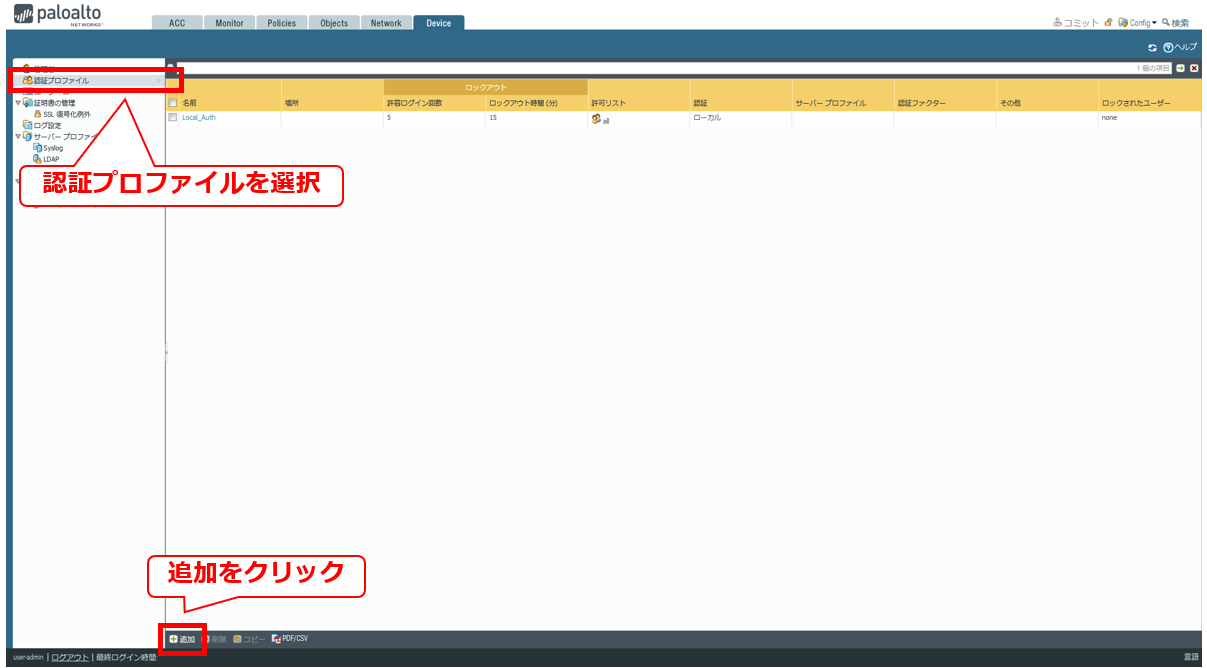Click the SSL 復号化例外 lock icon

coord(38,114)
